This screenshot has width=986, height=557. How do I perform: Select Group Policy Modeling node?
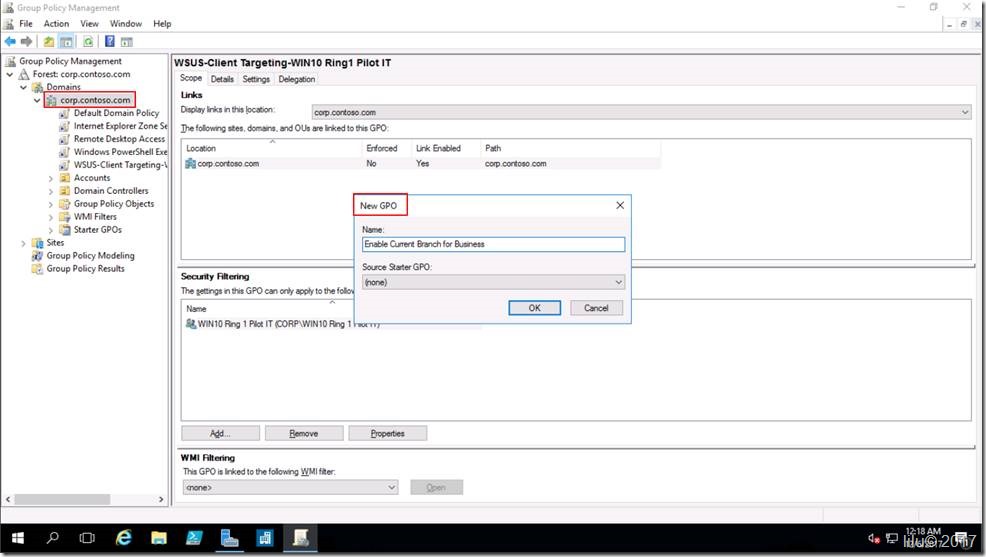pyautogui.click(x=90, y=256)
